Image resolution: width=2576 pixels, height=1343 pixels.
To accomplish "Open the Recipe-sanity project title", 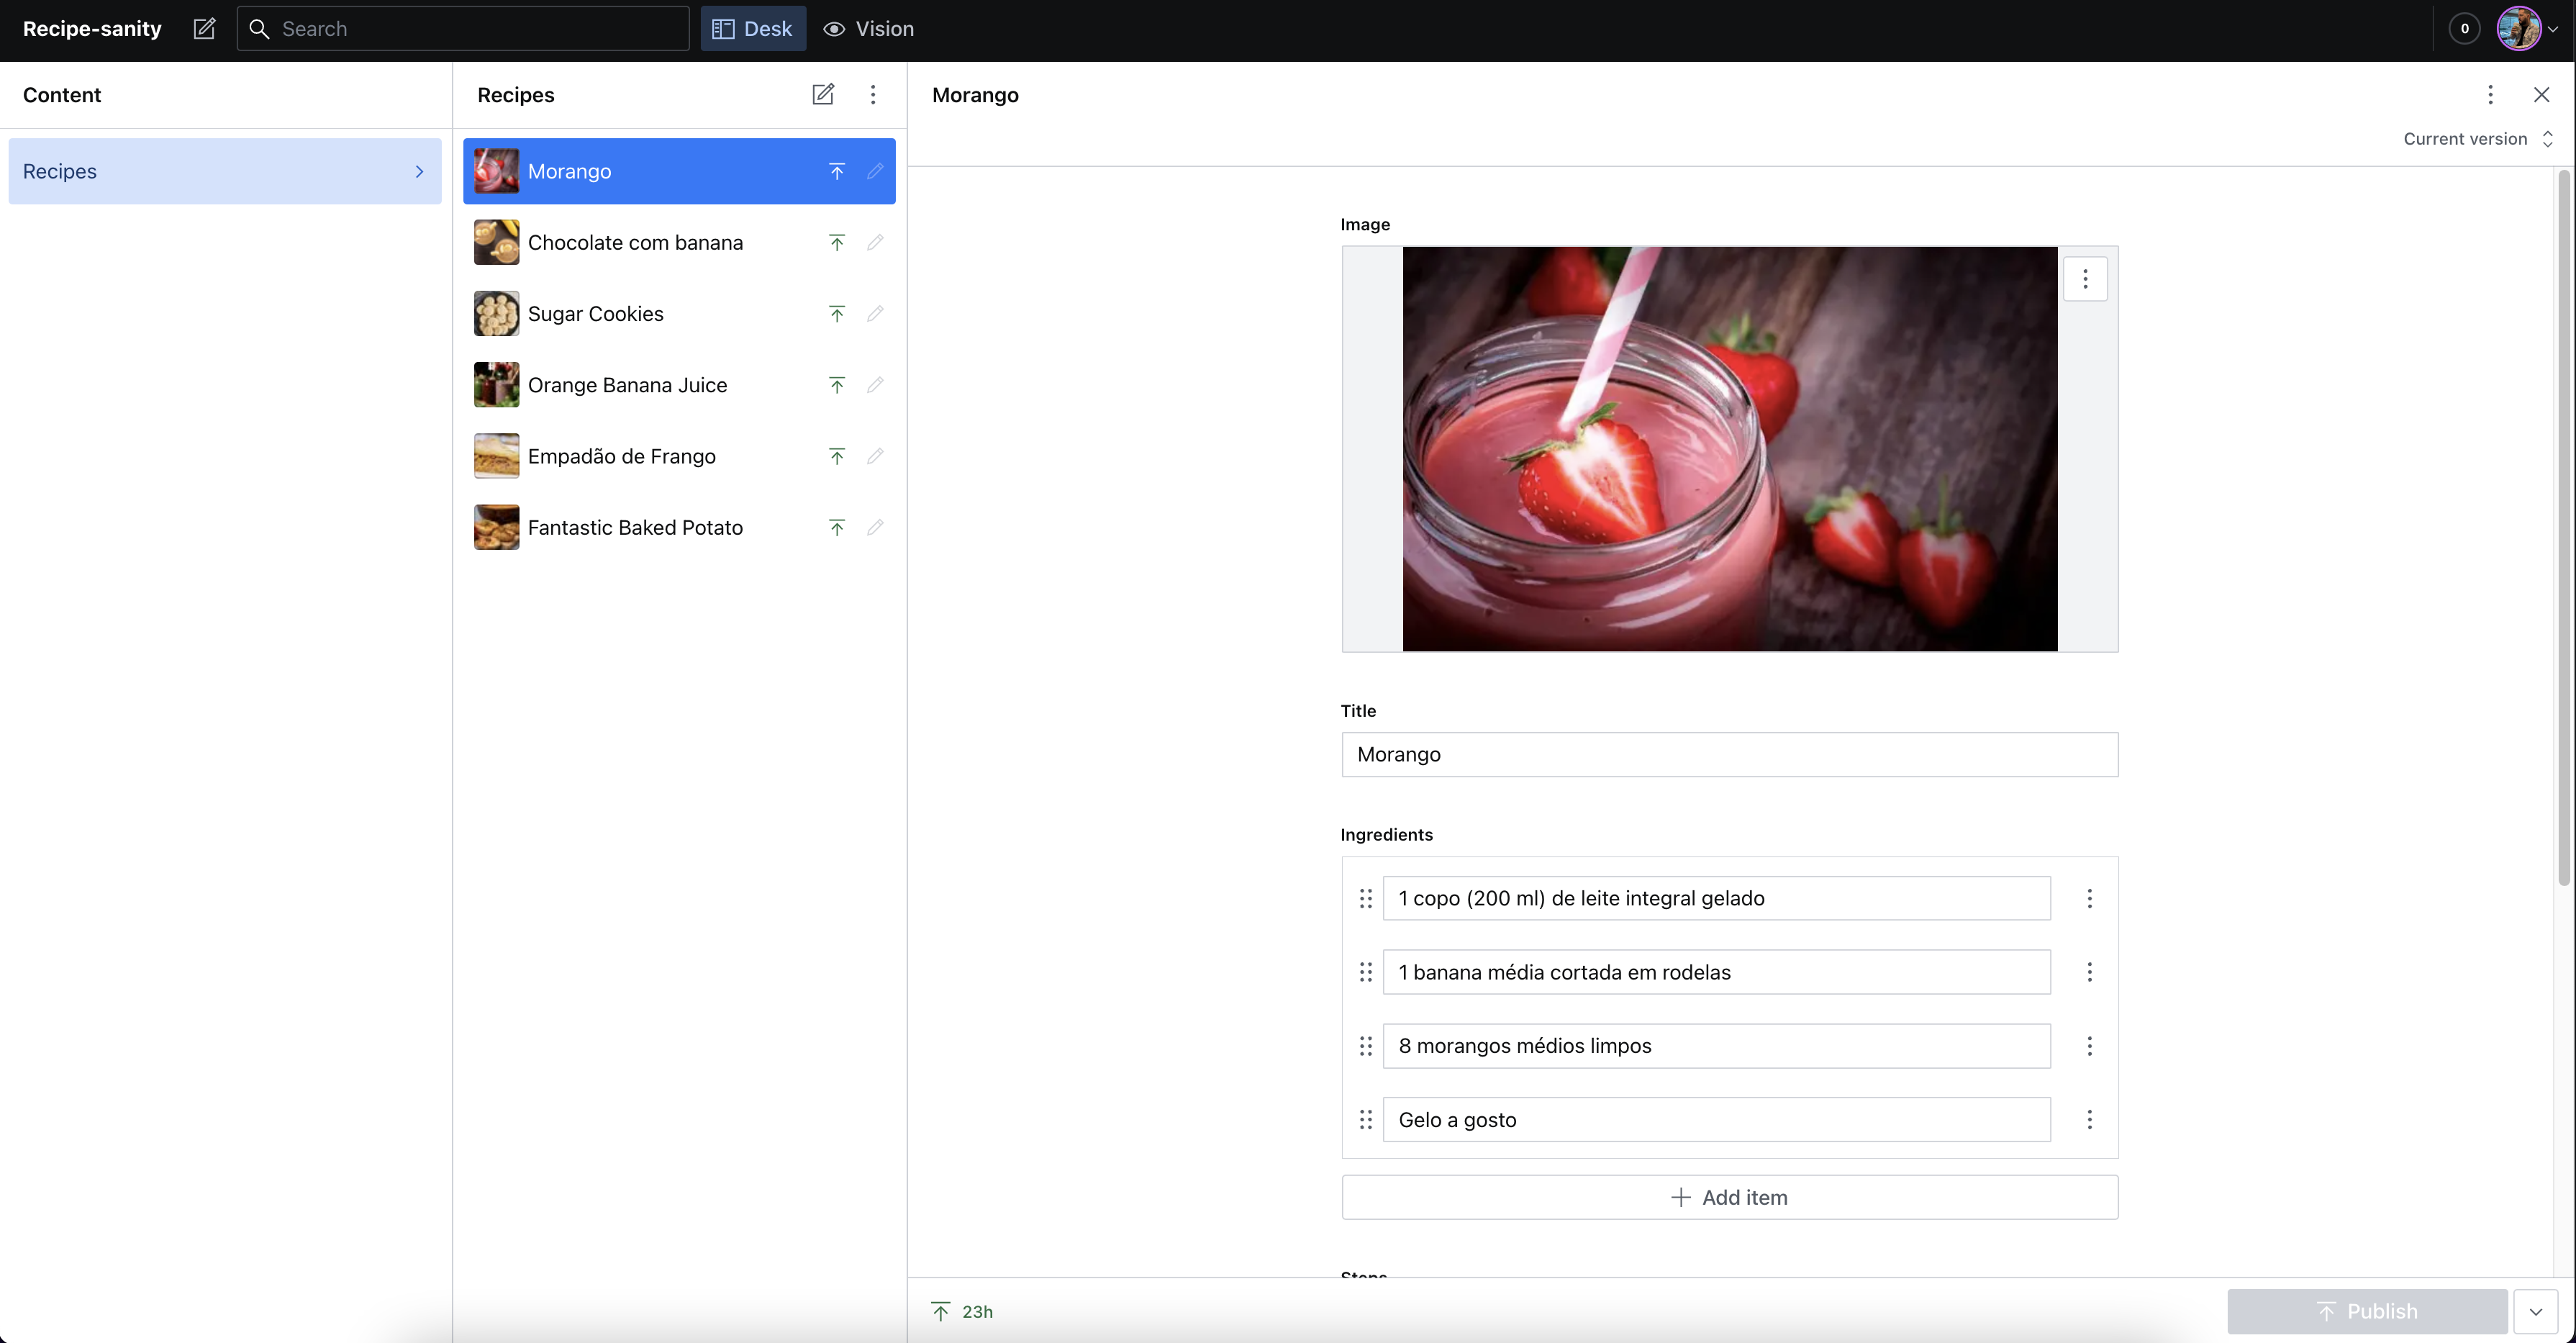I will pyautogui.click(x=92, y=29).
